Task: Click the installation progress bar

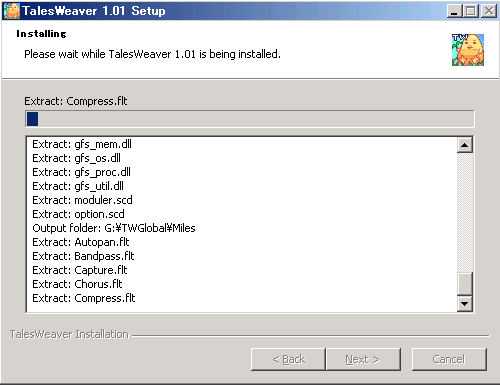Action: (250, 119)
